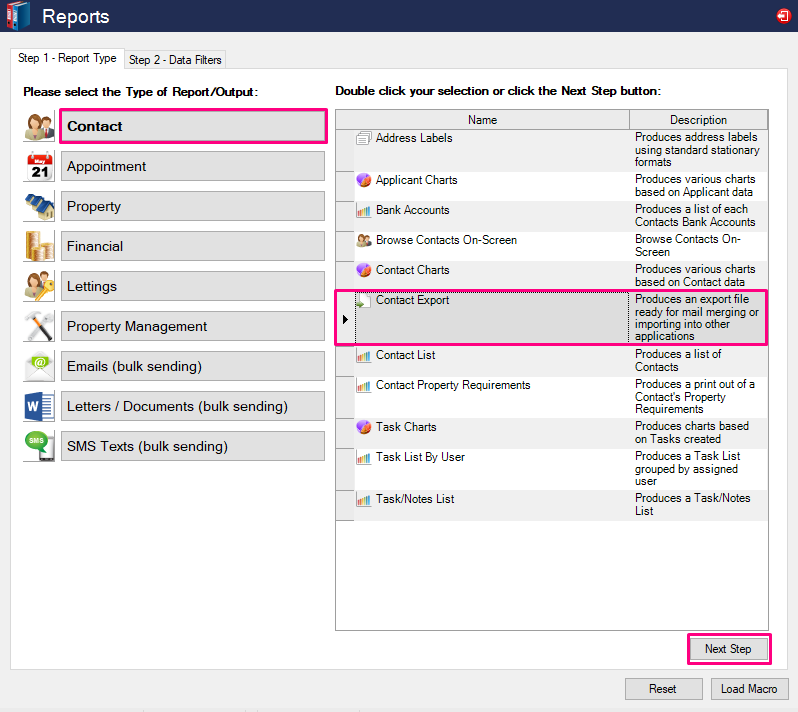
Task: Click the SMS Texts phone icon
Action: [x=40, y=447]
